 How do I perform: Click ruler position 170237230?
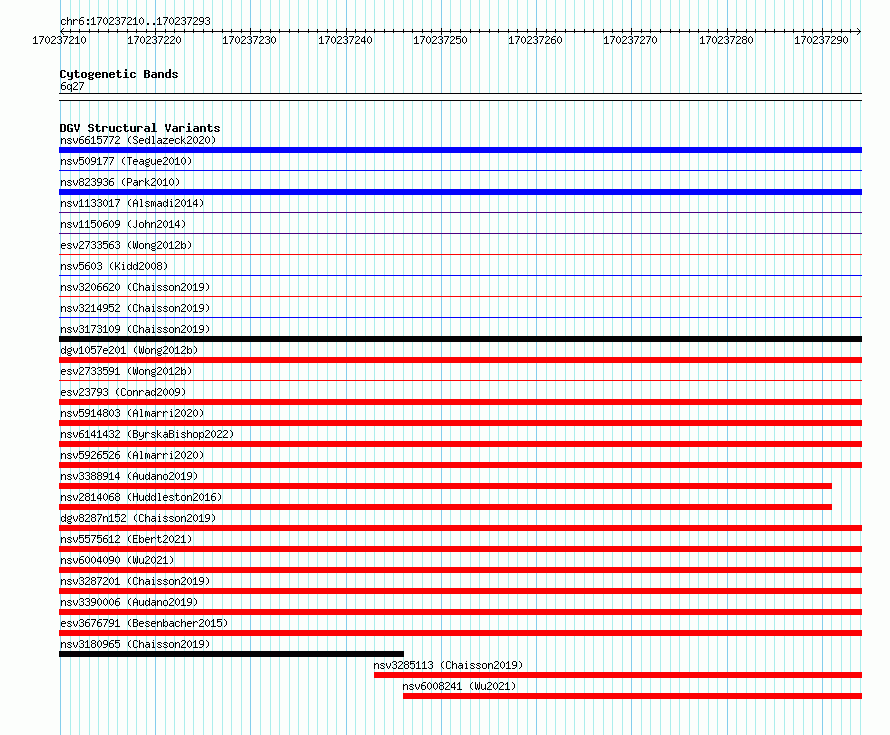point(249,40)
